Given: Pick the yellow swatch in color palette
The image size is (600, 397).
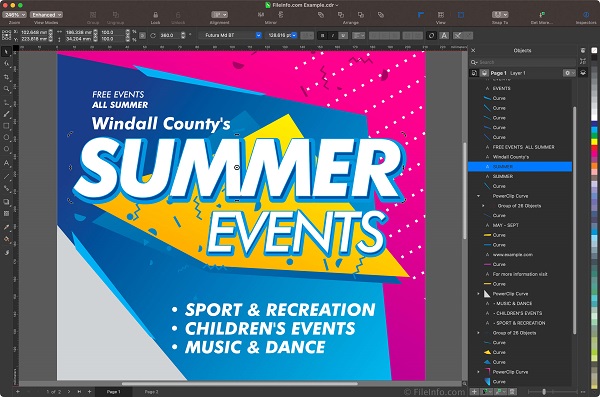Looking at the screenshot, I should pyautogui.click(x=594, y=142).
